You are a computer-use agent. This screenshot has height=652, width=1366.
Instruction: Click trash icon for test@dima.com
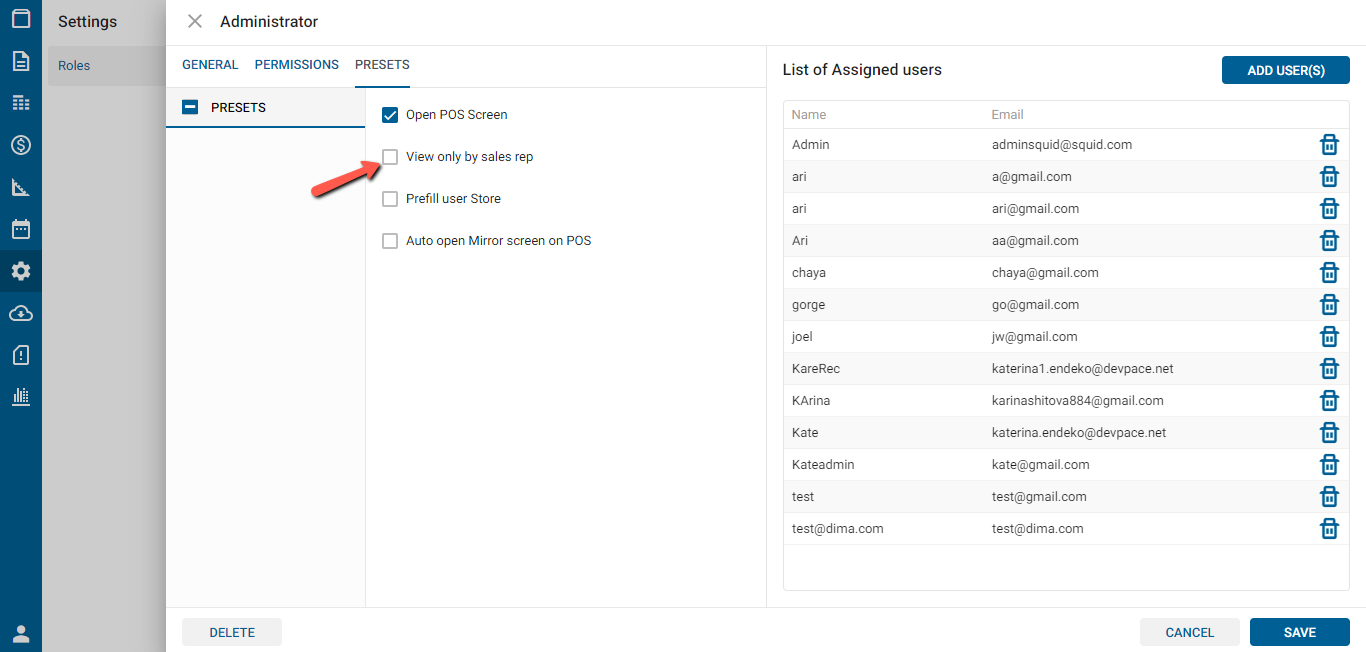(x=1329, y=529)
